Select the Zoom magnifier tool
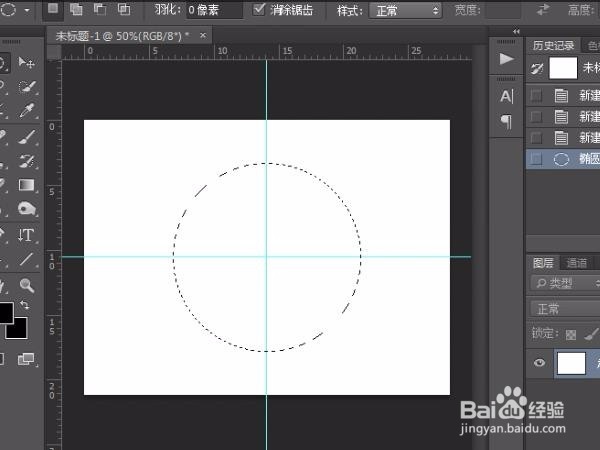The image size is (600, 450). pos(26,285)
